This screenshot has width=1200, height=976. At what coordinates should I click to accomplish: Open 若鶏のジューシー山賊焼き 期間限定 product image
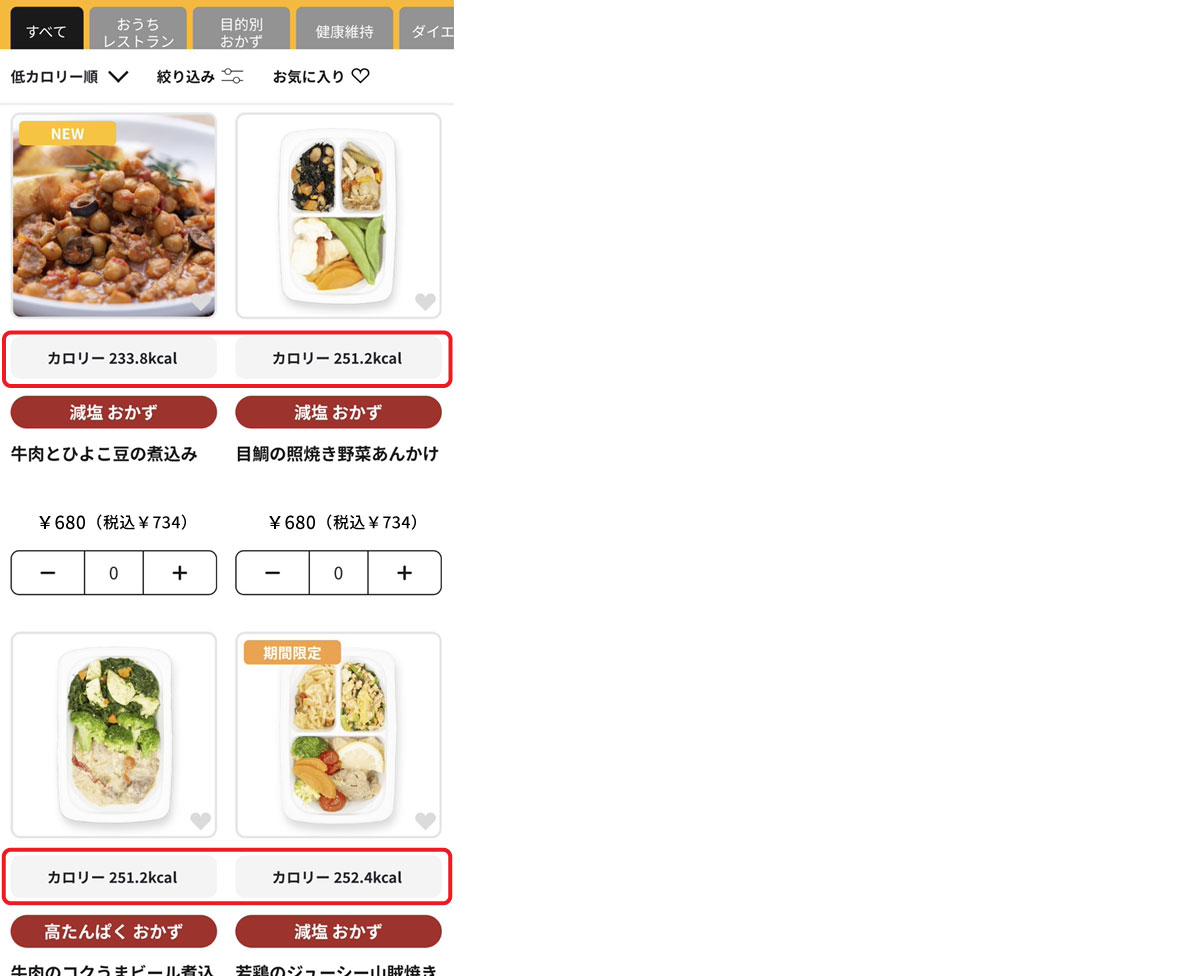338,735
